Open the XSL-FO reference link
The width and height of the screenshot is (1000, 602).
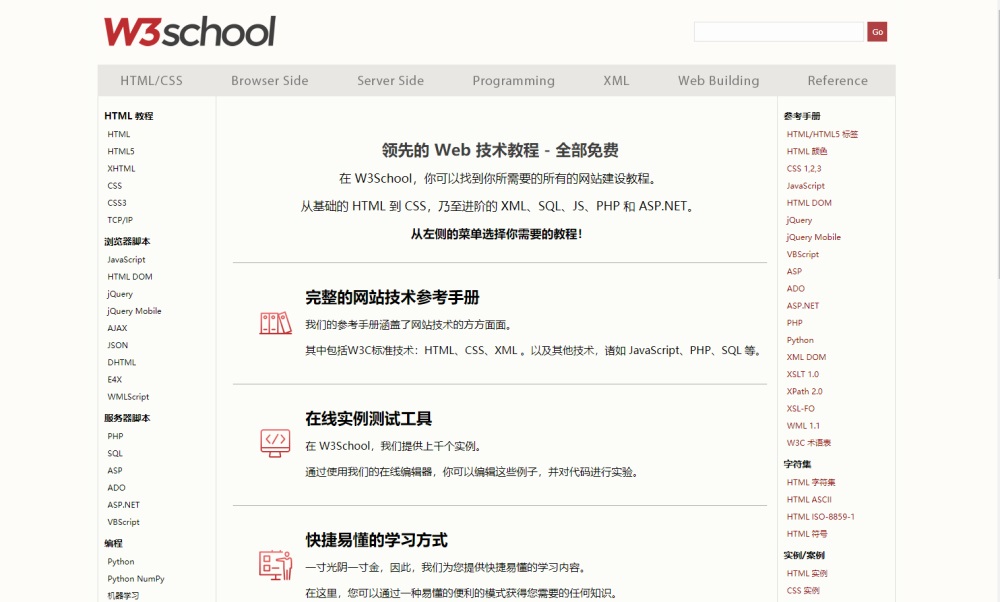[800, 409]
